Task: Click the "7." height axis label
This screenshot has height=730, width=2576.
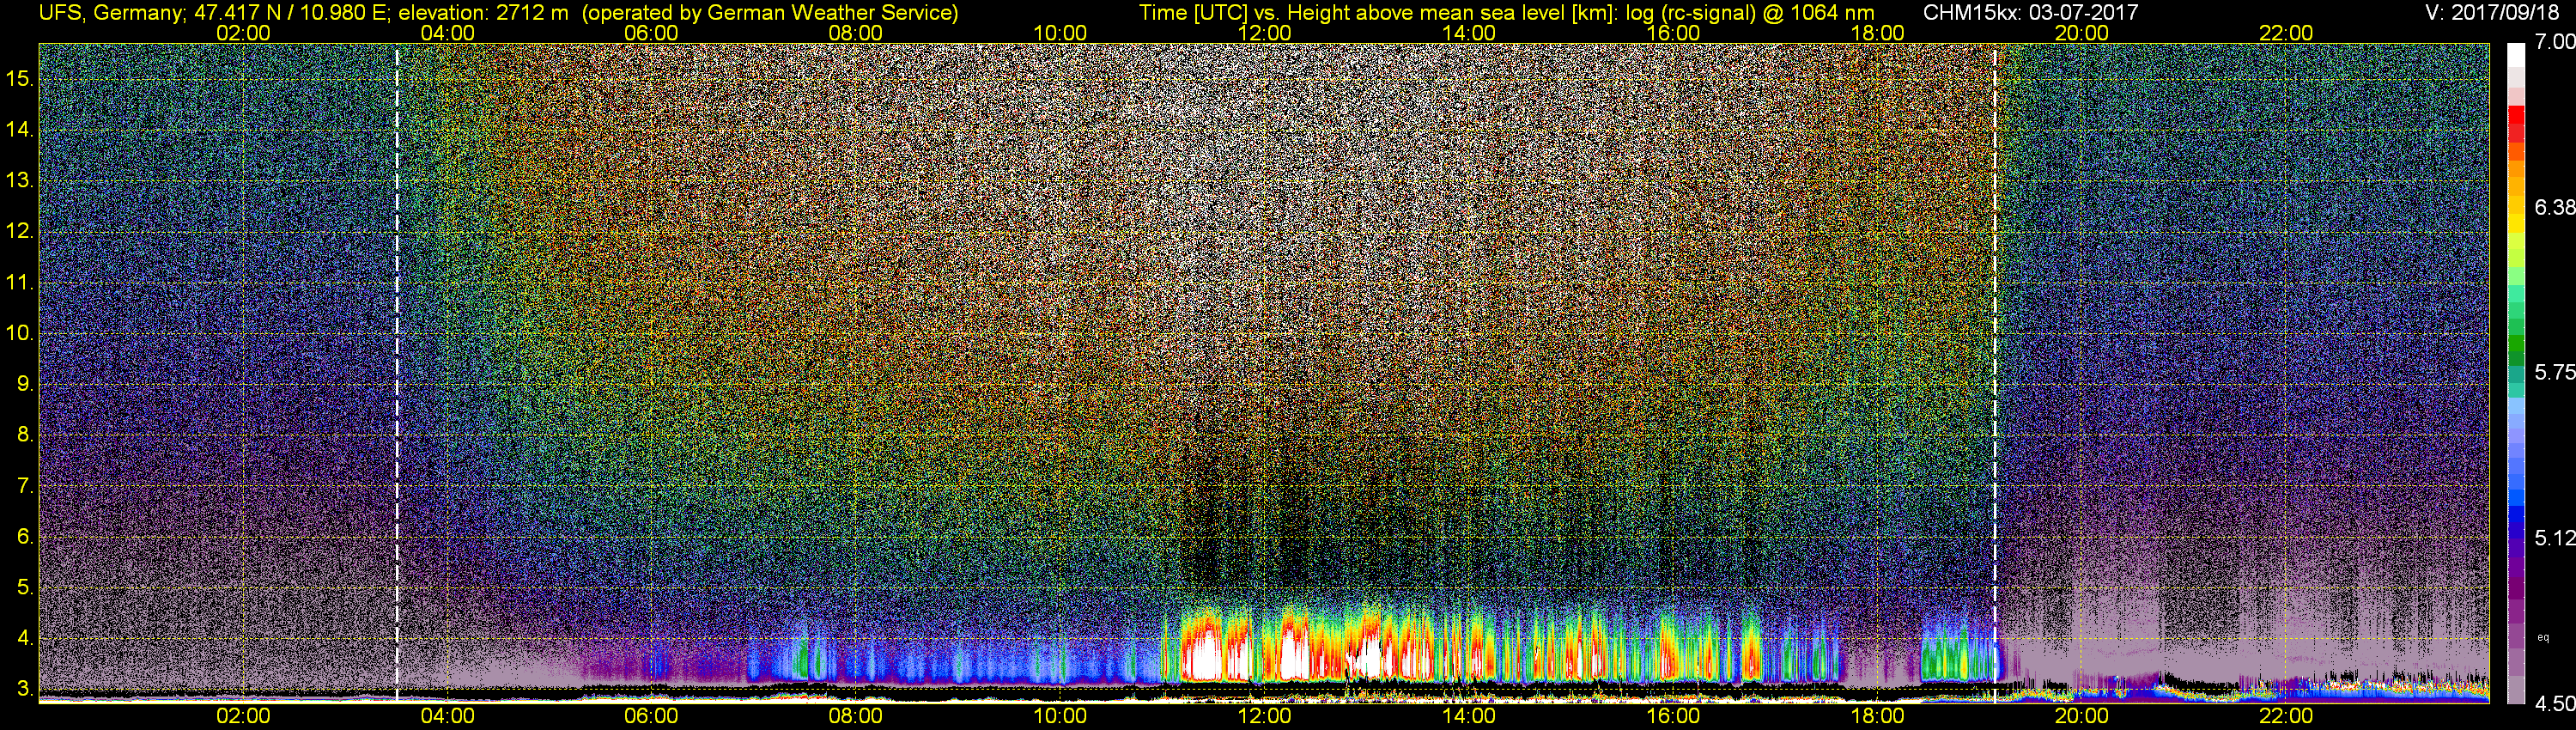Action: click(x=25, y=487)
